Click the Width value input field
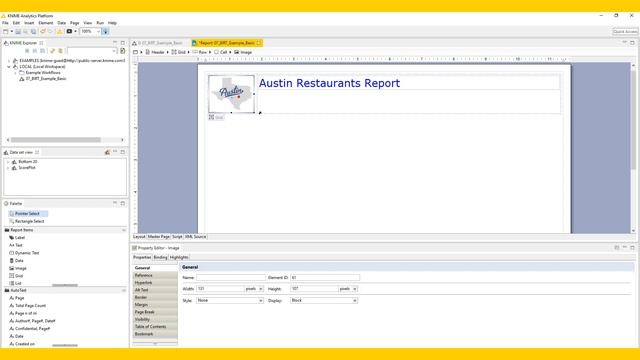 tap(220, 289)
